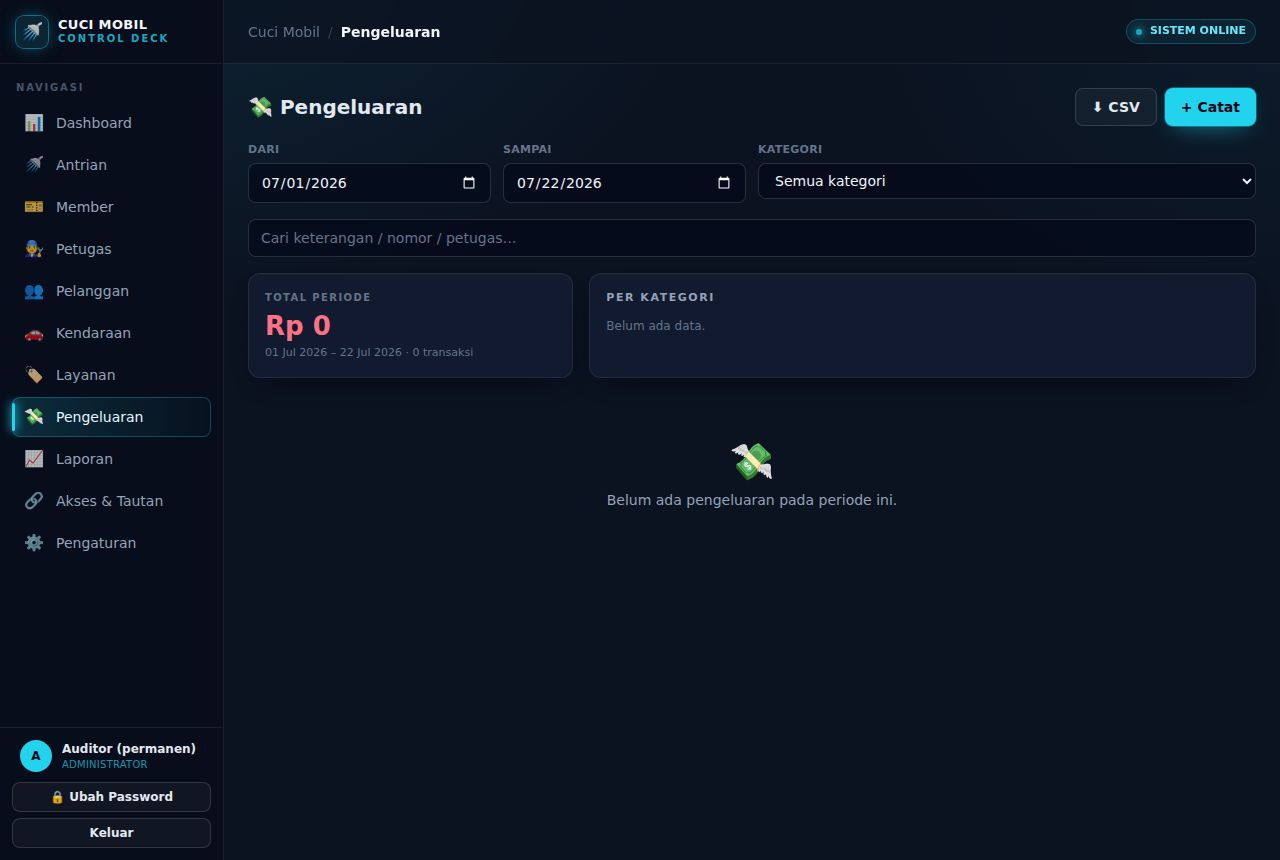Click the DARI date field 07/01/2026
Viewport: 1280px width, 860px height.
[369, 183]
